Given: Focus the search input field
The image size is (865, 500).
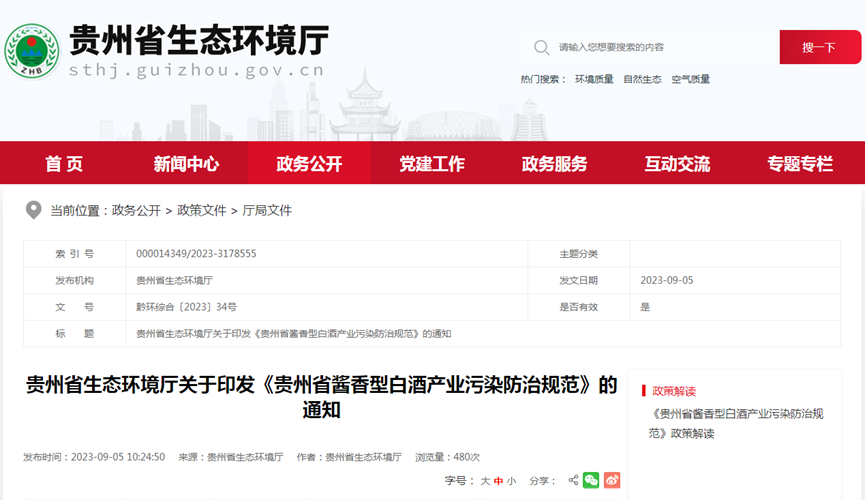Looking at the screenshot, I should [660, 47].
